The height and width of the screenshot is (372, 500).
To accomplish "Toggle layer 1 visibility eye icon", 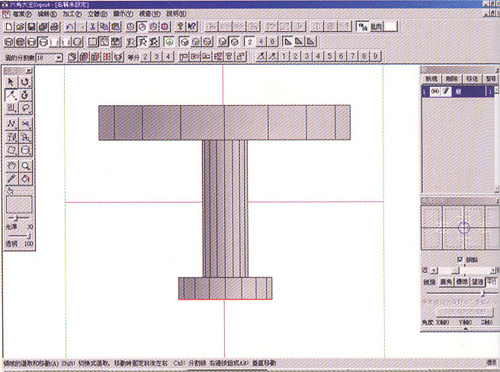I will tap(435, 91).
